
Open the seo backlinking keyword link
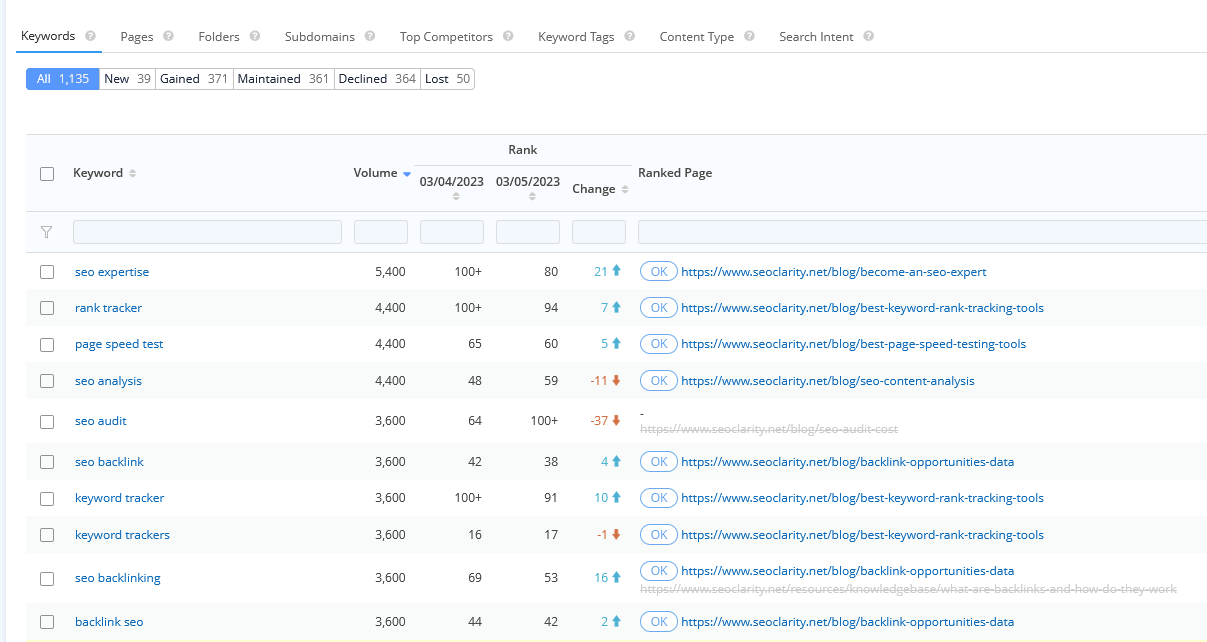point(118,578)
